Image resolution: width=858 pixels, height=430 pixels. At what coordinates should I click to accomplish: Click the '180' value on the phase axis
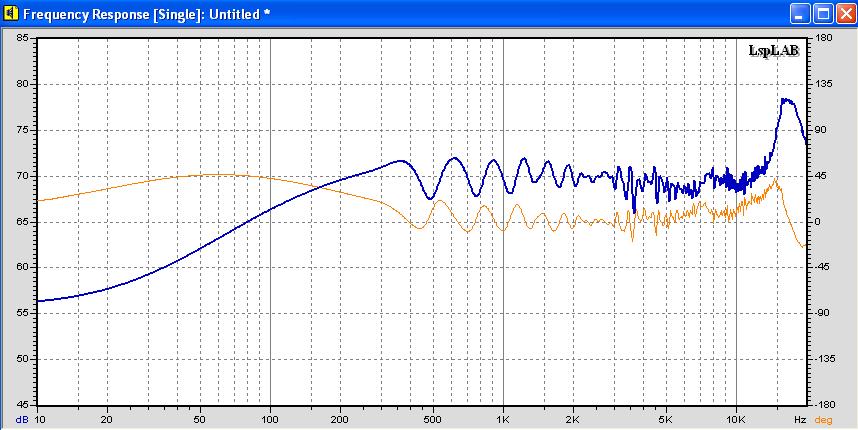coord(822,38)
